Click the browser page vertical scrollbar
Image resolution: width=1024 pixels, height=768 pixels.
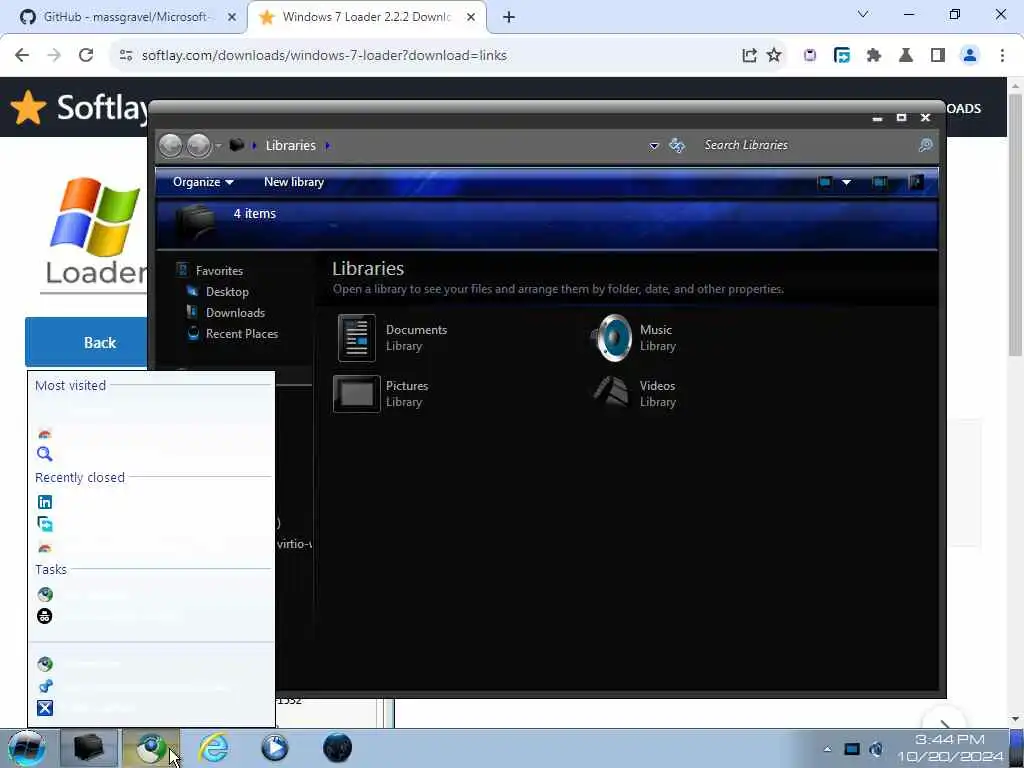[x=1015, y=225]
